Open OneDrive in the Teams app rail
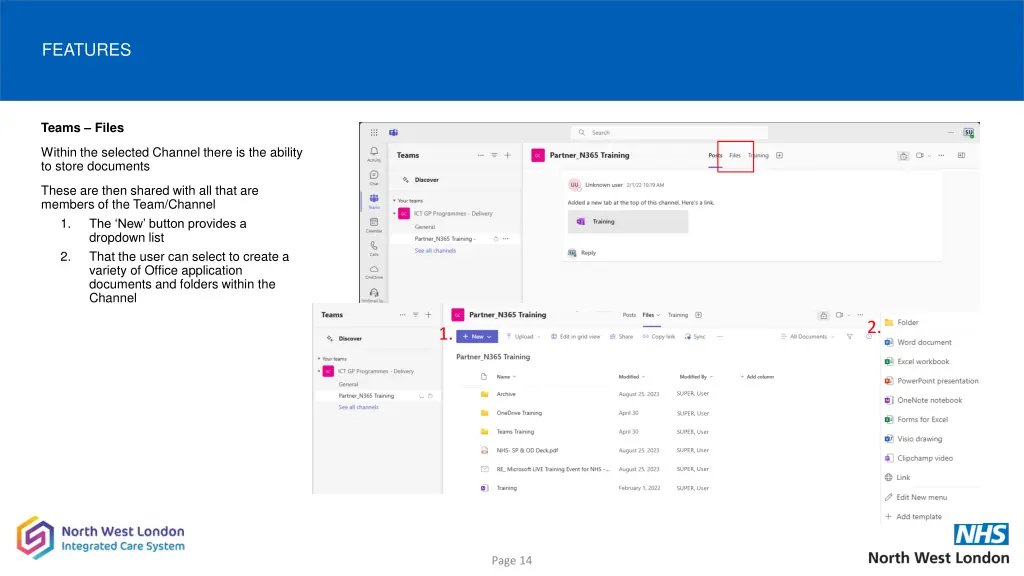1024x576 pixels. 374,272
